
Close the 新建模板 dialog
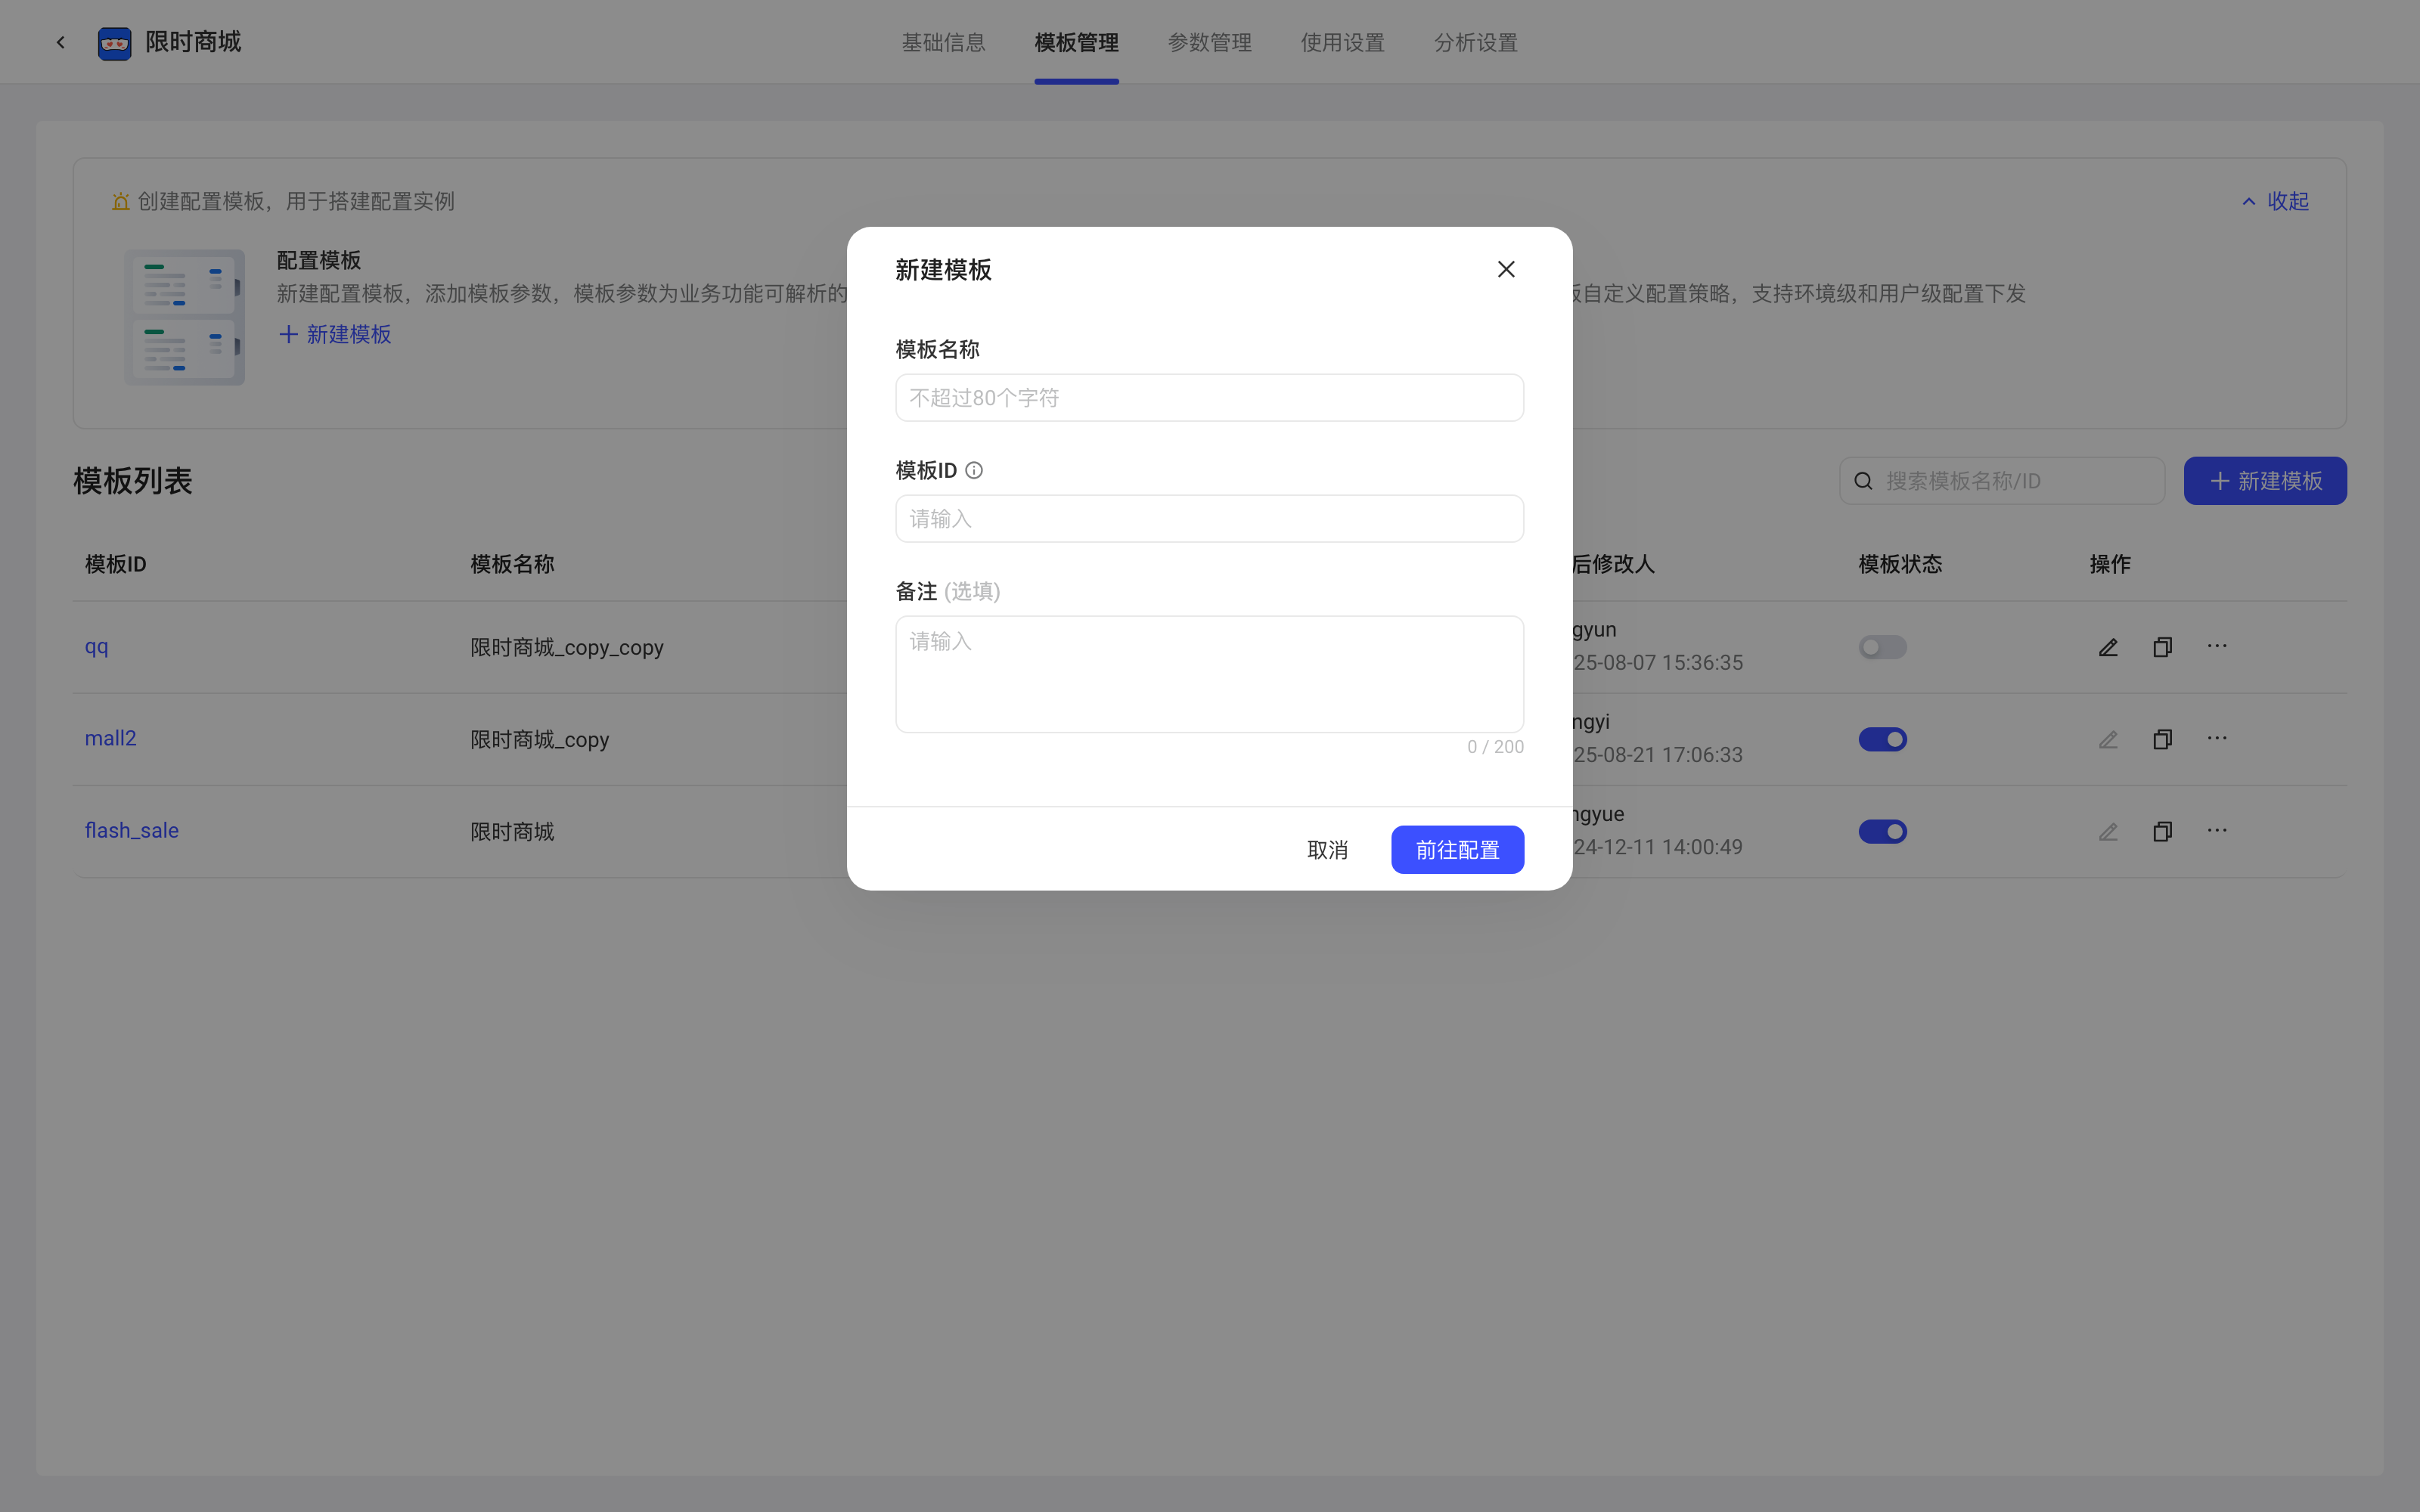coord(1506,269)
